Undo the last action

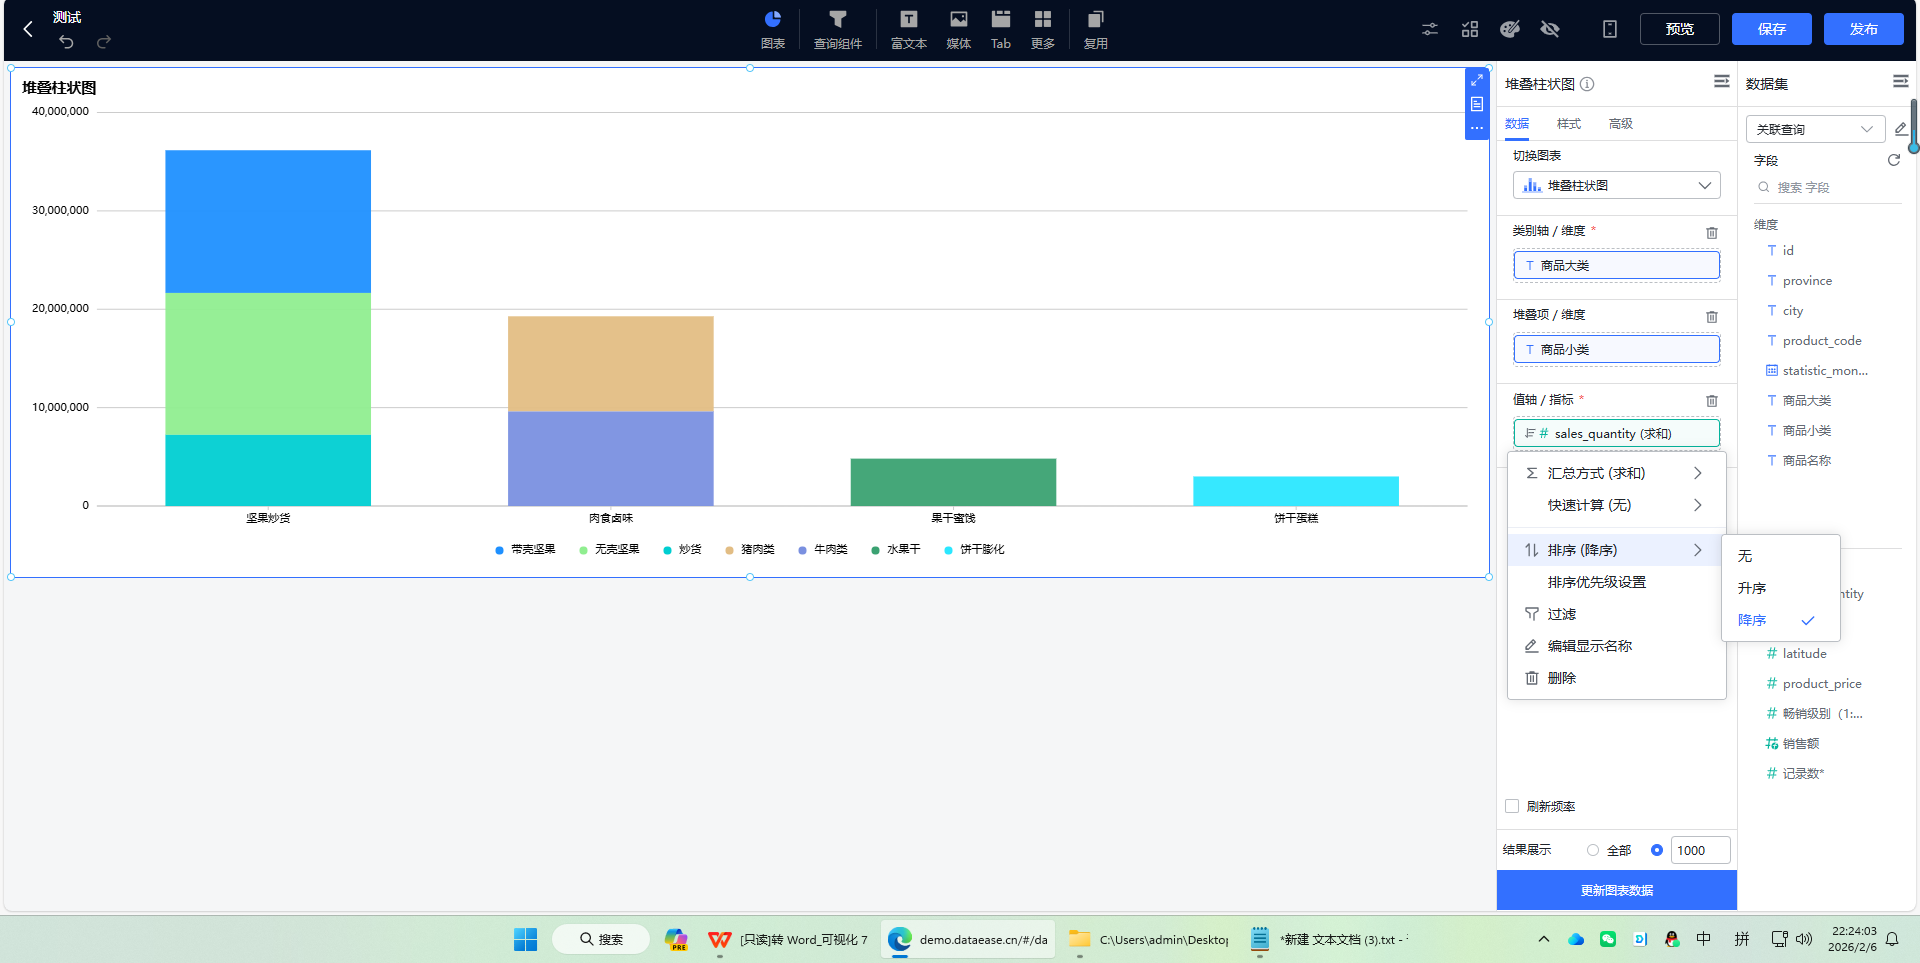click(66, 42)
